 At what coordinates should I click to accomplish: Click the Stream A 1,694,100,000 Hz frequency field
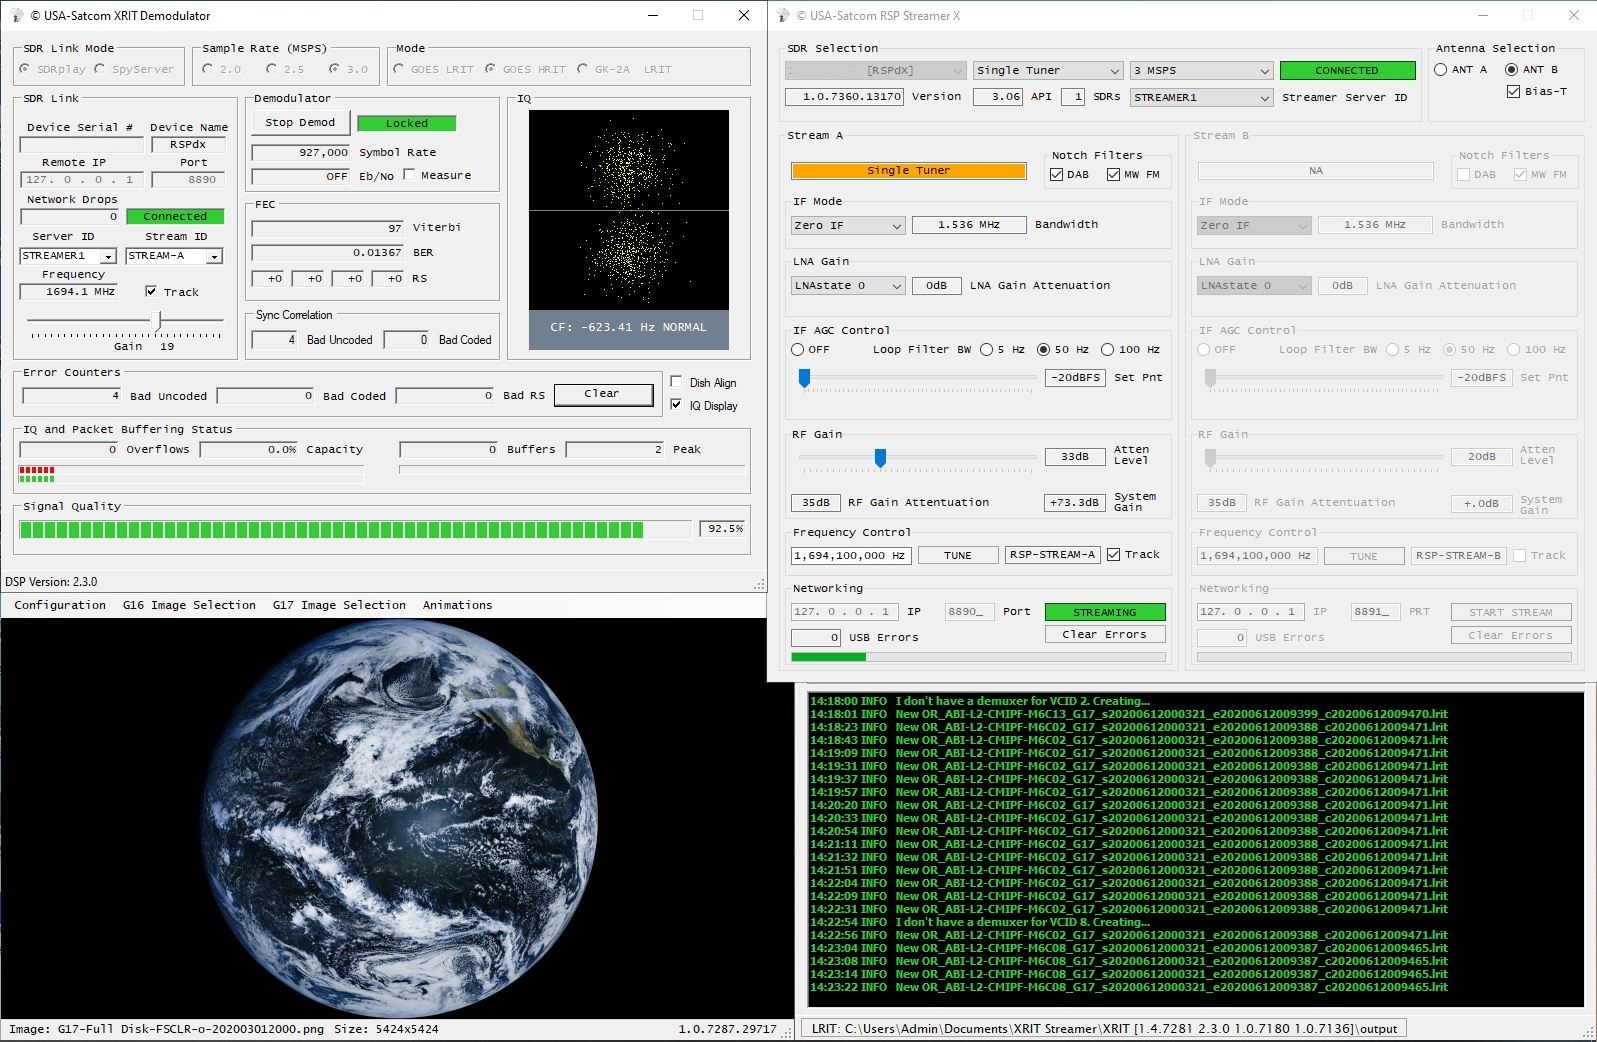(x=850, y=555)
